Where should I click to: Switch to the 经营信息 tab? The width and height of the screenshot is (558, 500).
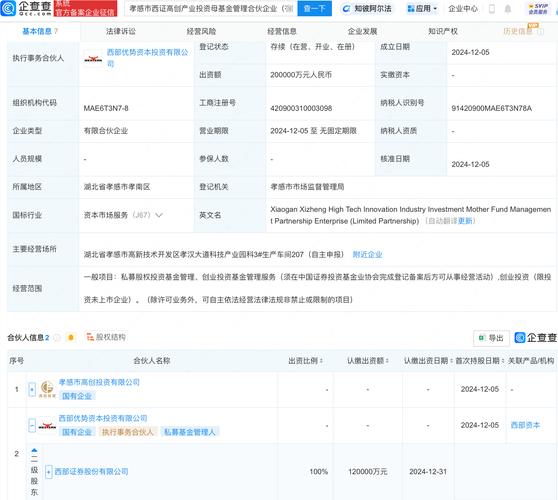[x=282, y=31]
